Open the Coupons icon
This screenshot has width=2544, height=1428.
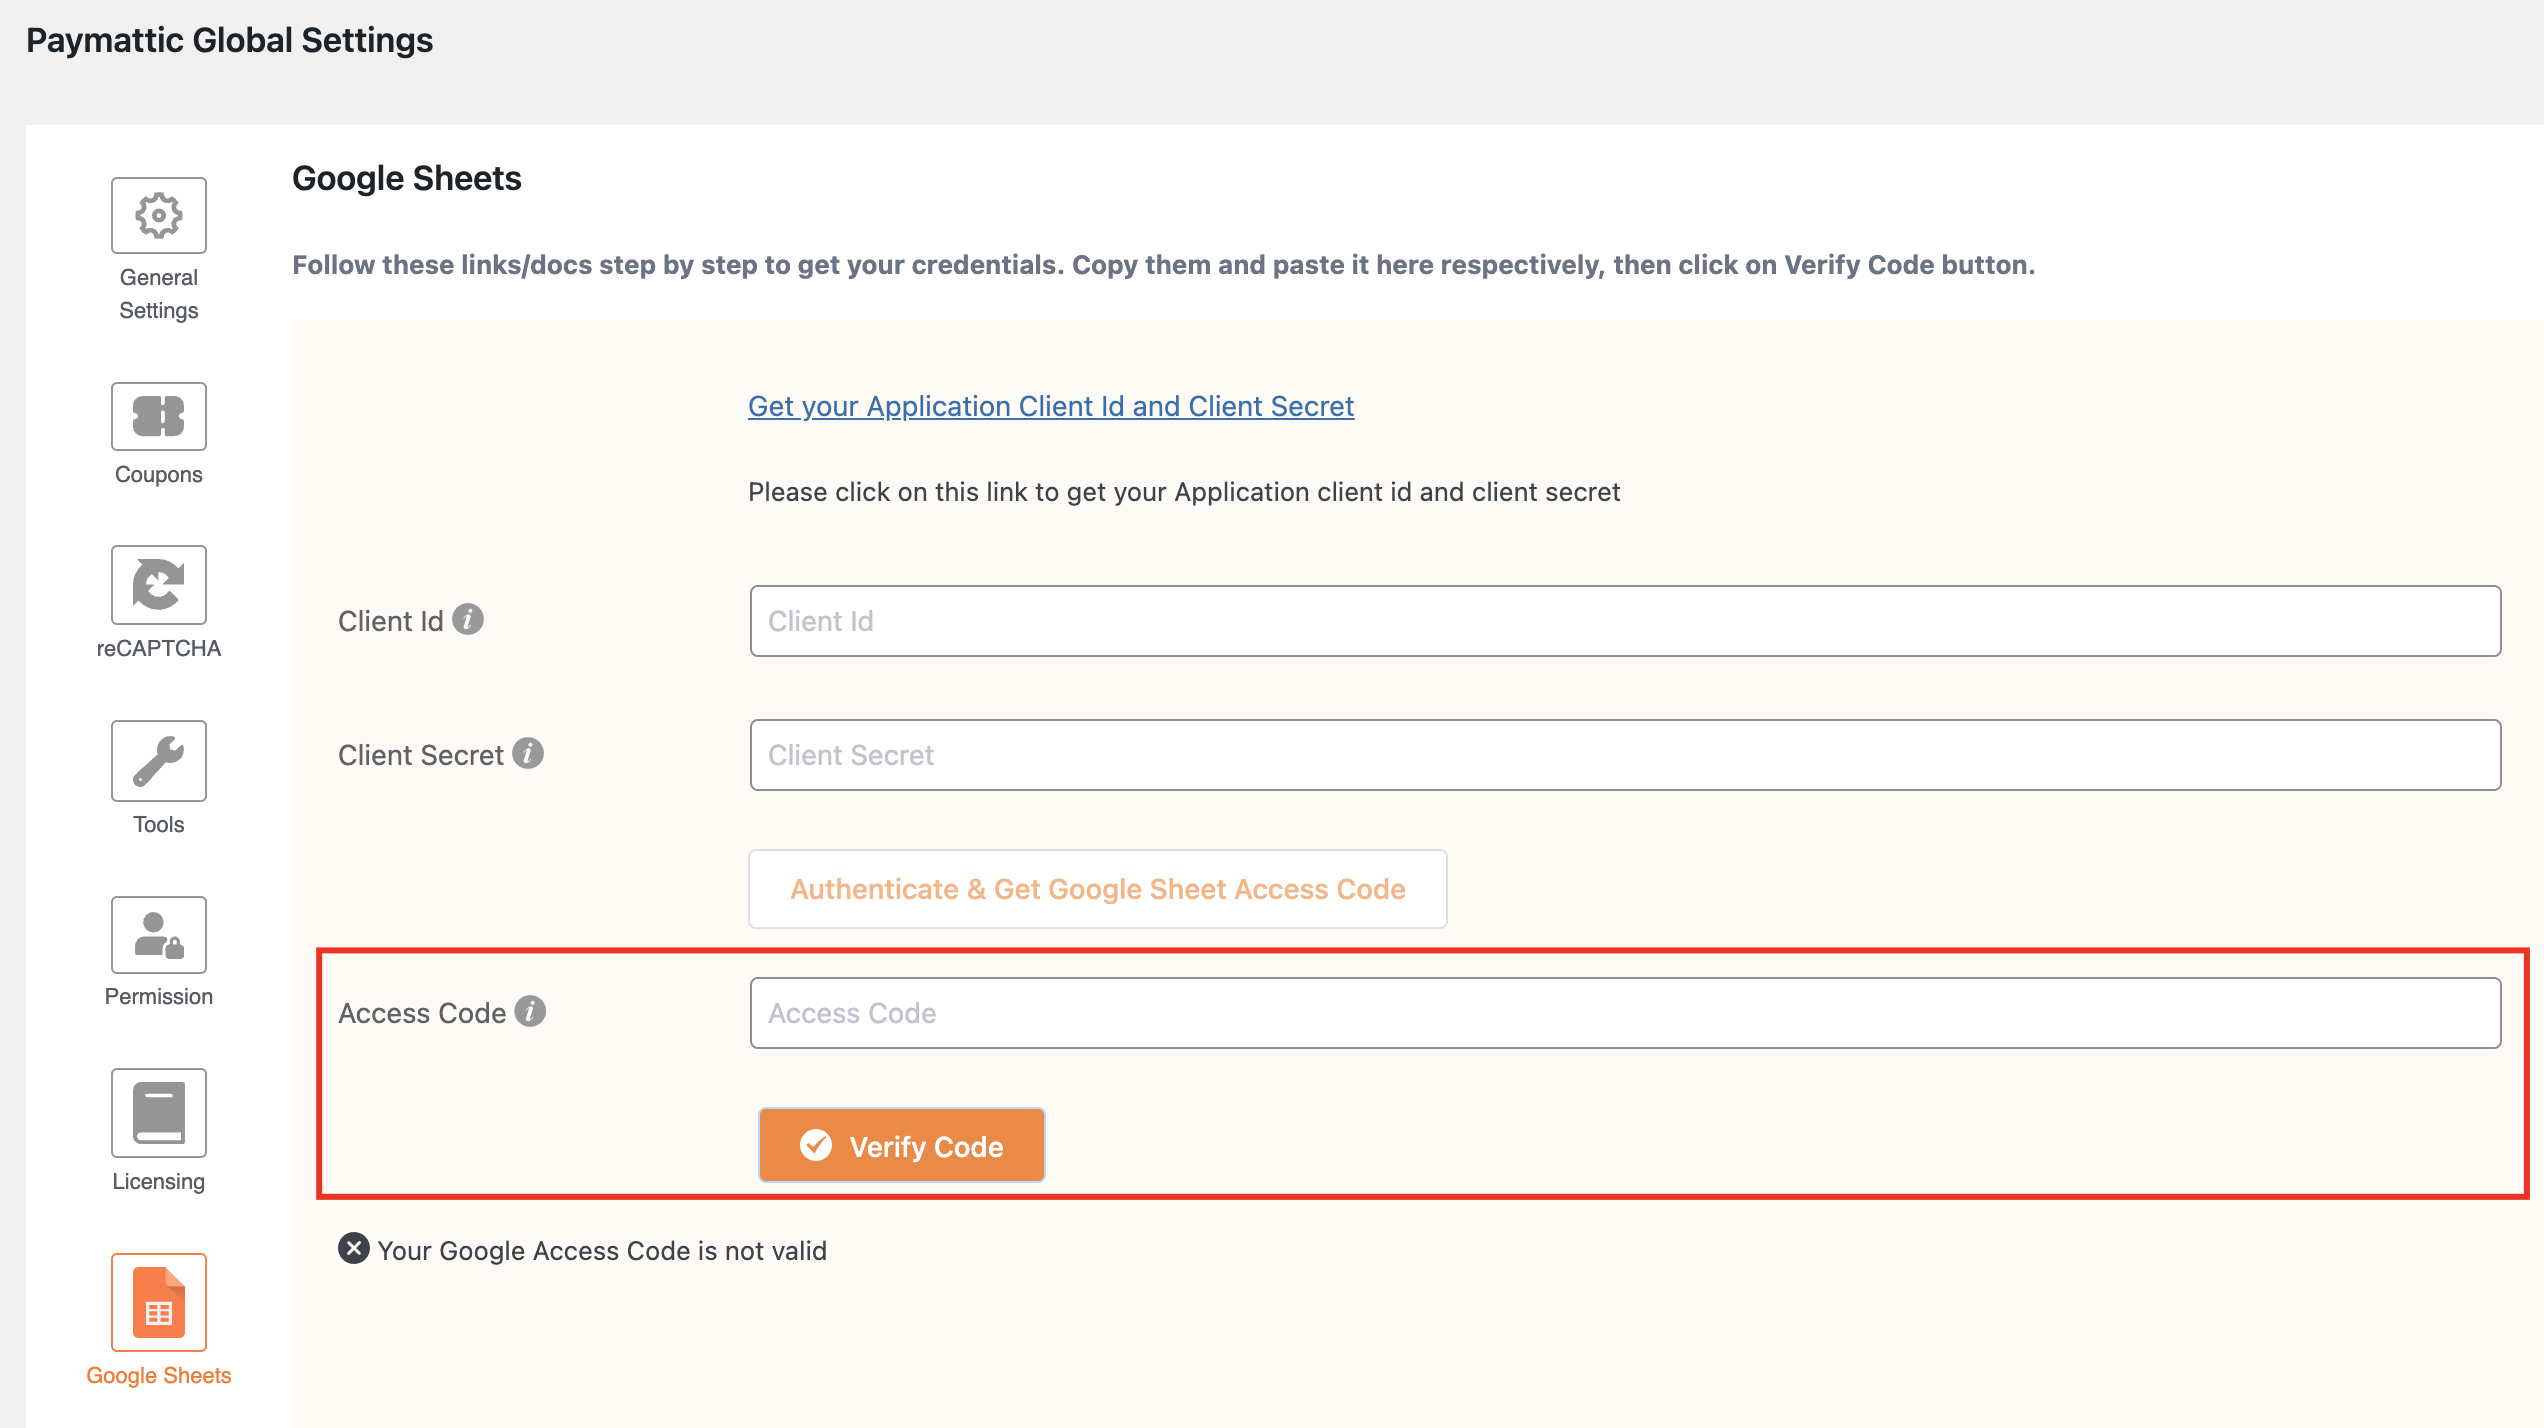158,416
